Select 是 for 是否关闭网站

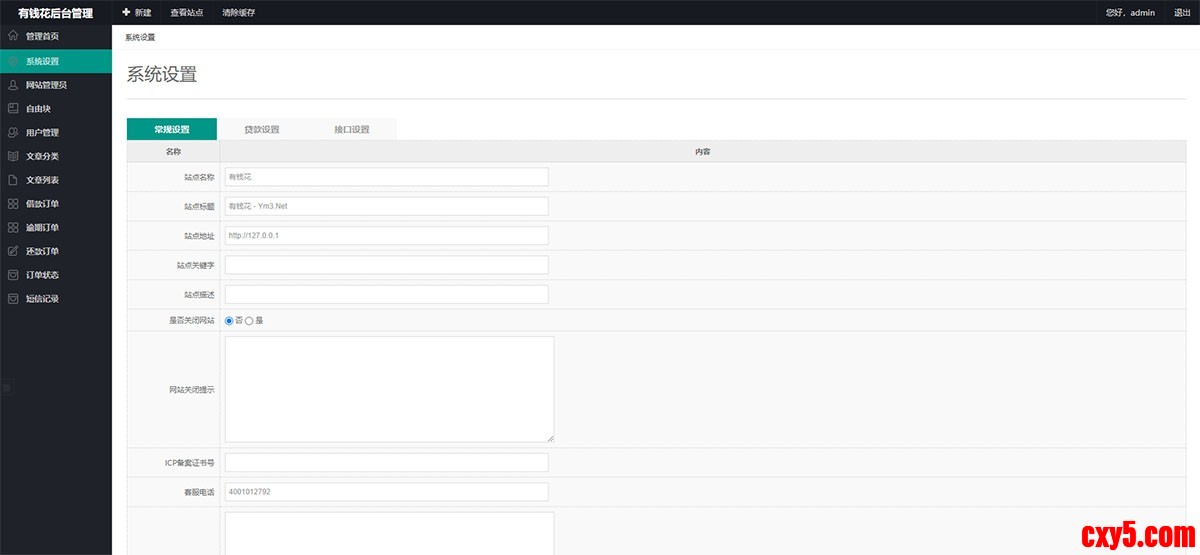pos(249,321)
